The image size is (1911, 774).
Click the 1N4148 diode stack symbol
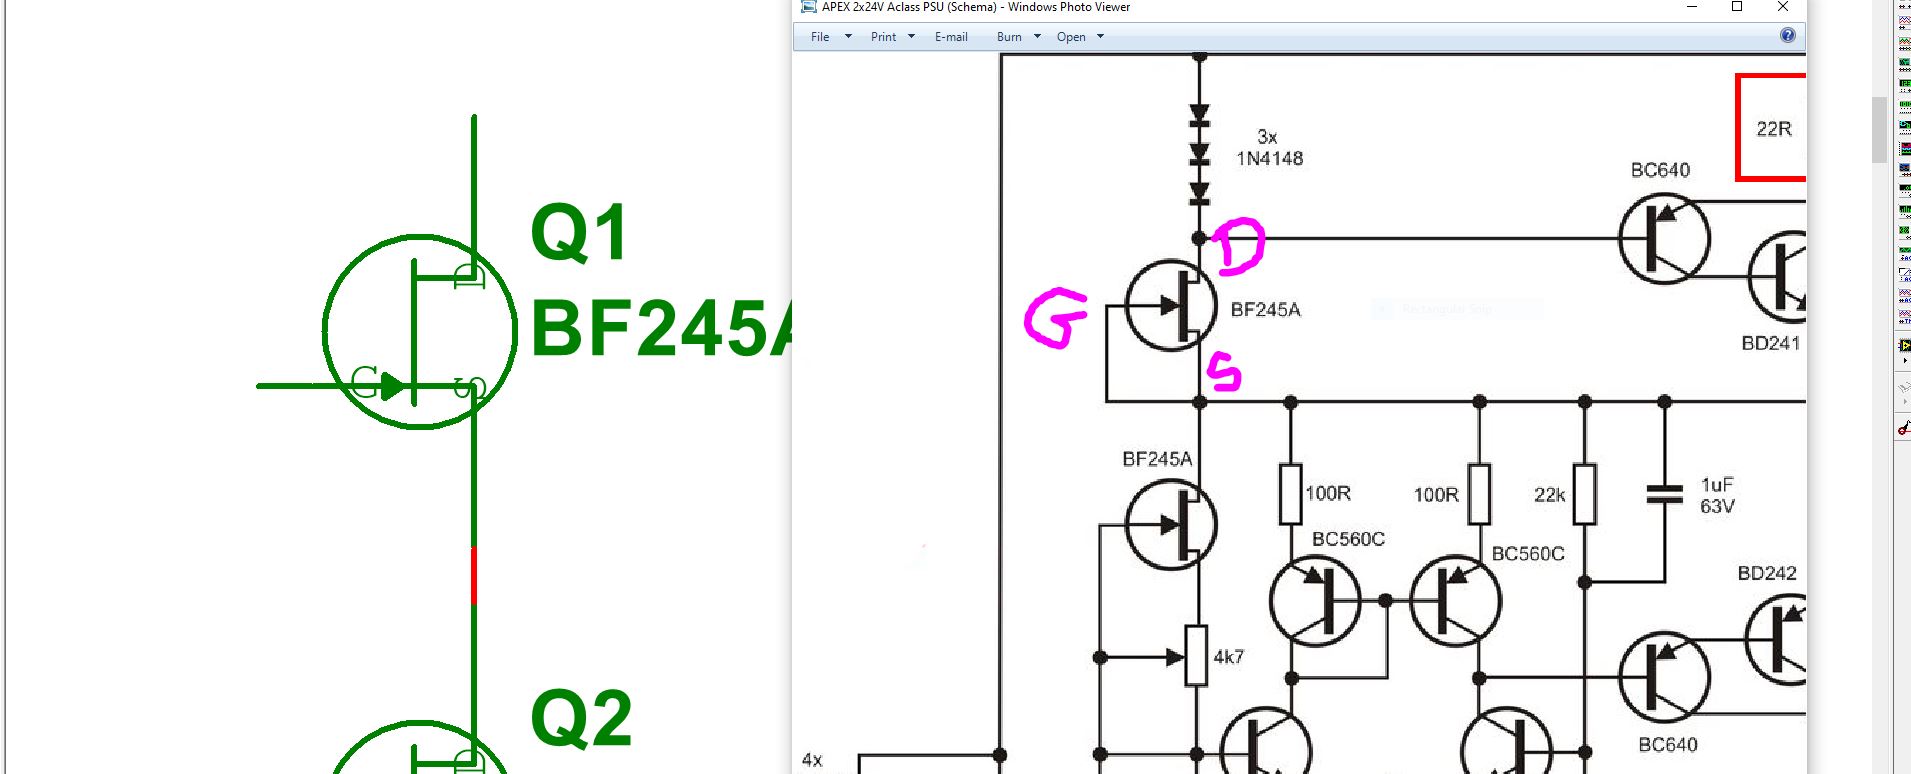pyautogui.click(x=1200, y=155)
